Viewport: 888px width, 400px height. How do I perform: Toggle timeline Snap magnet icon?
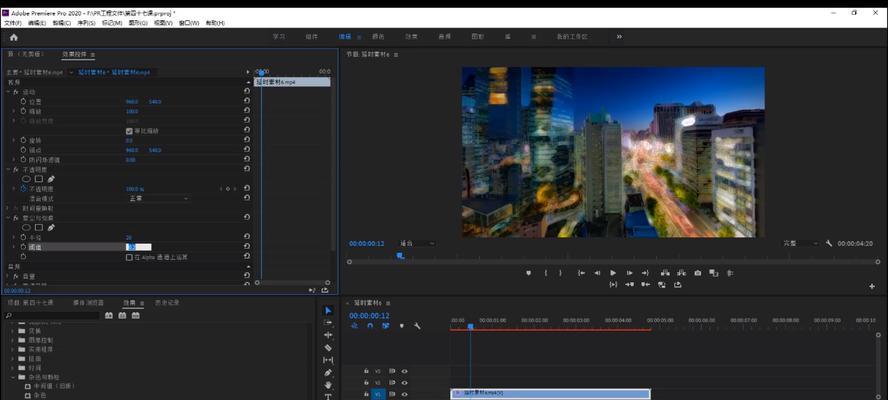370,326
